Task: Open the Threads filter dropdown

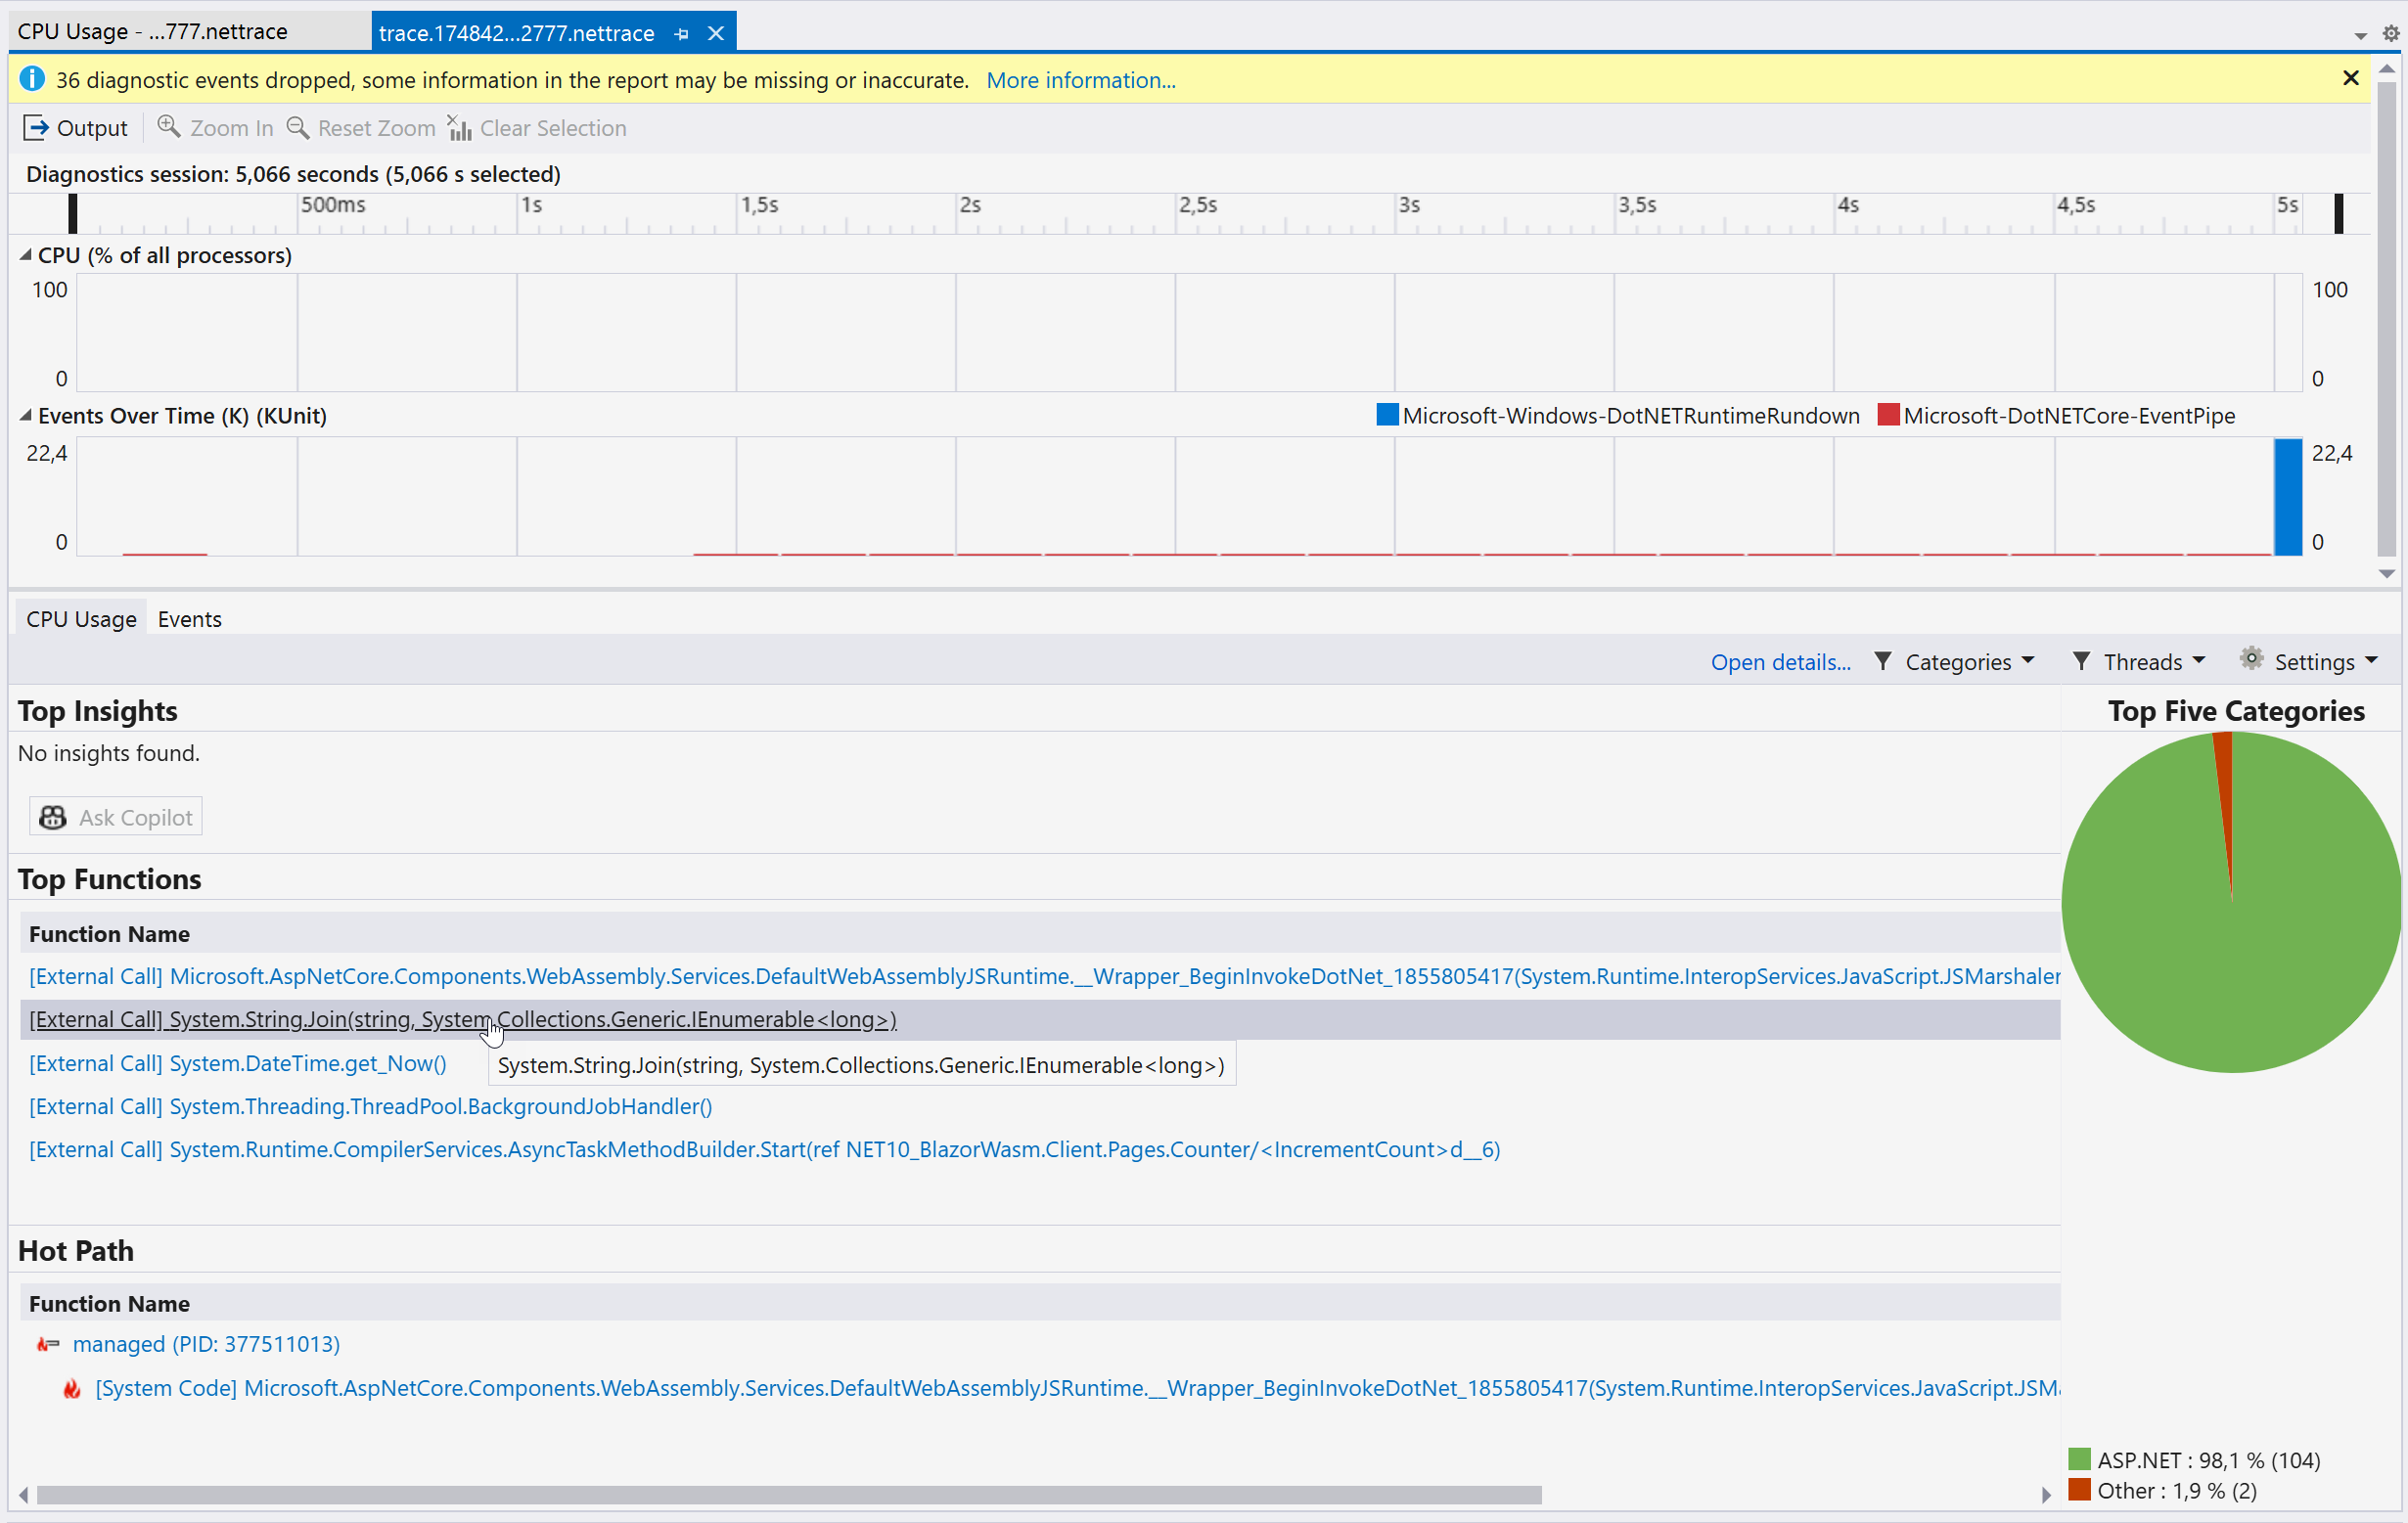Action: point(2140,661)
